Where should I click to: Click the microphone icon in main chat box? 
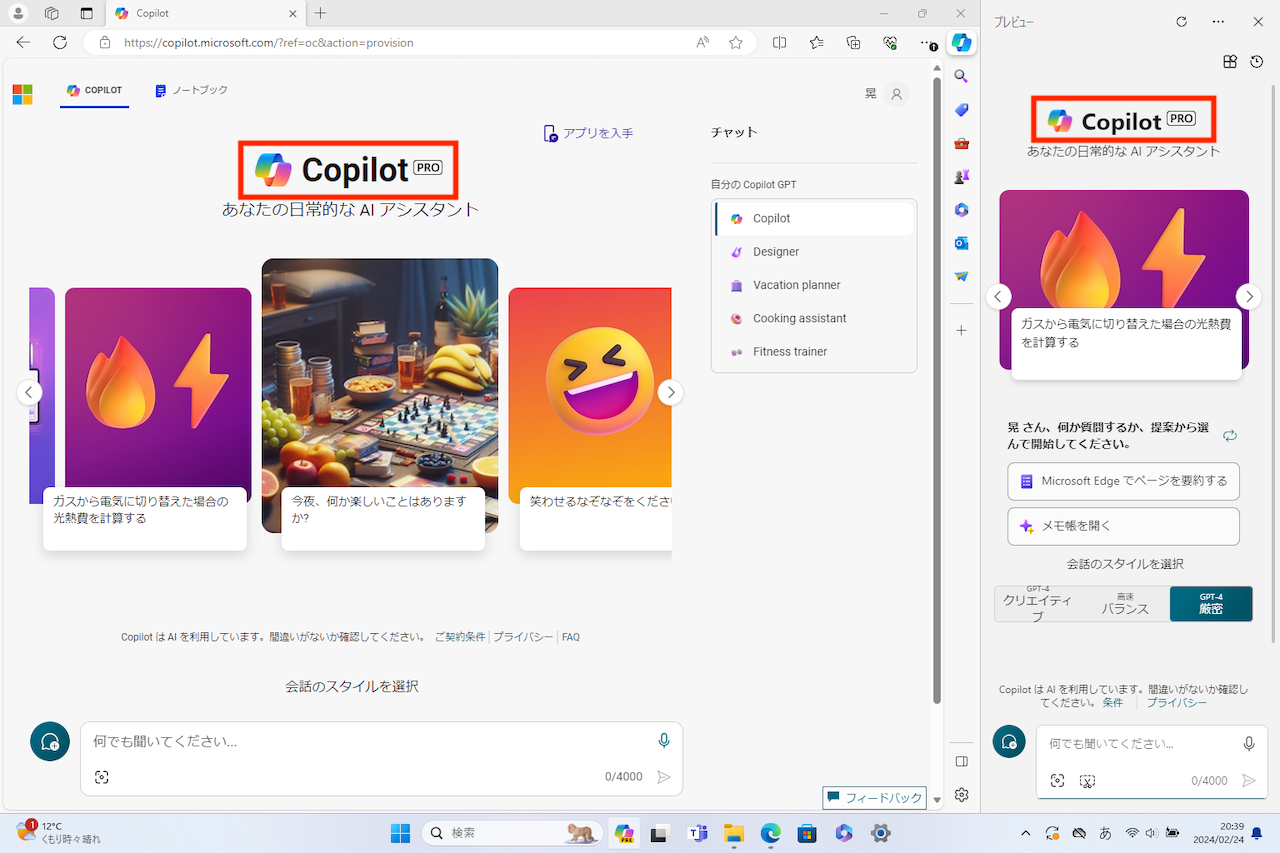pyautogui.click(x=663, y=741)
